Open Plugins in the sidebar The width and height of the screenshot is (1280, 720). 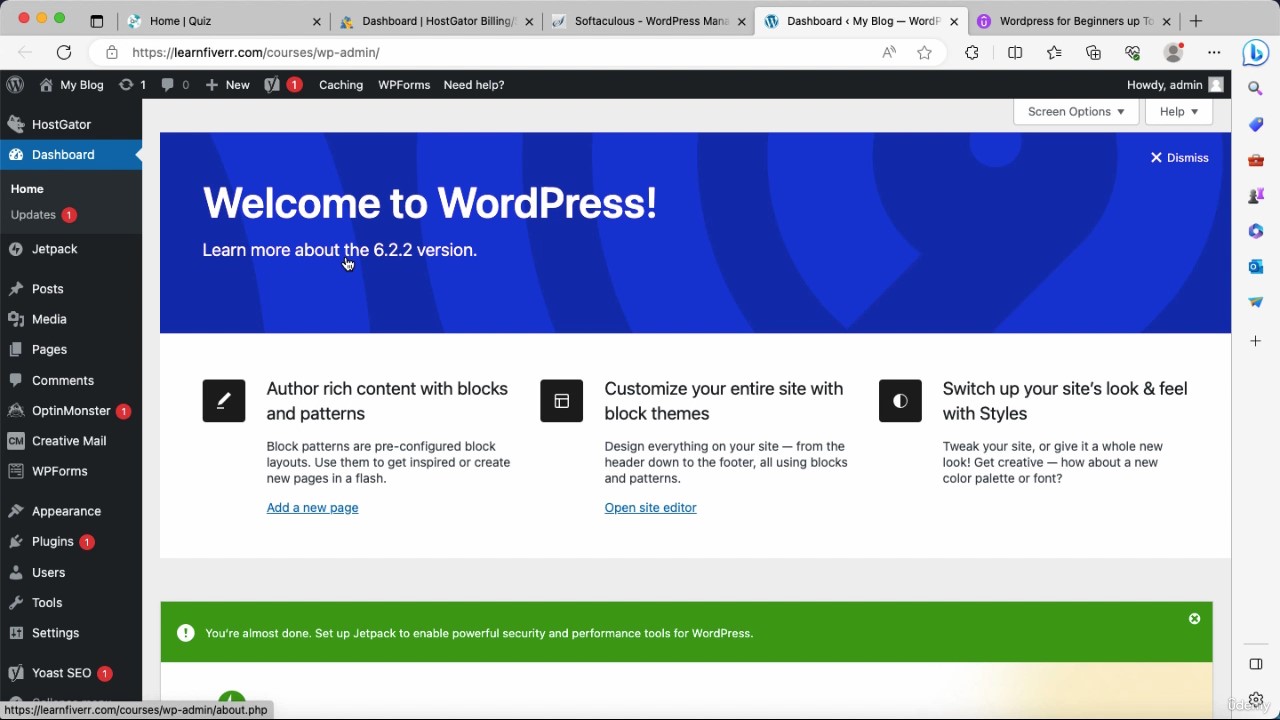point(71,542)
